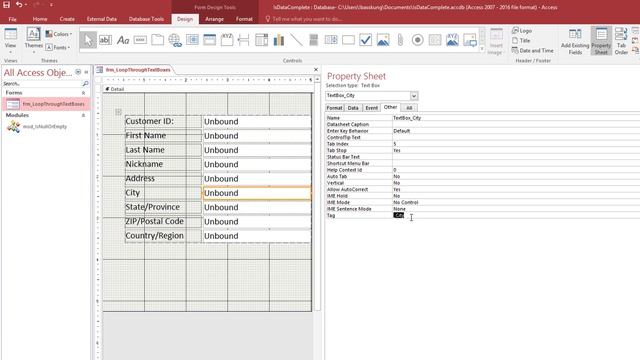Pick the Check Box control
This screenshot has height=360, width=640.
pyautogui.click(x=366, y=40)
